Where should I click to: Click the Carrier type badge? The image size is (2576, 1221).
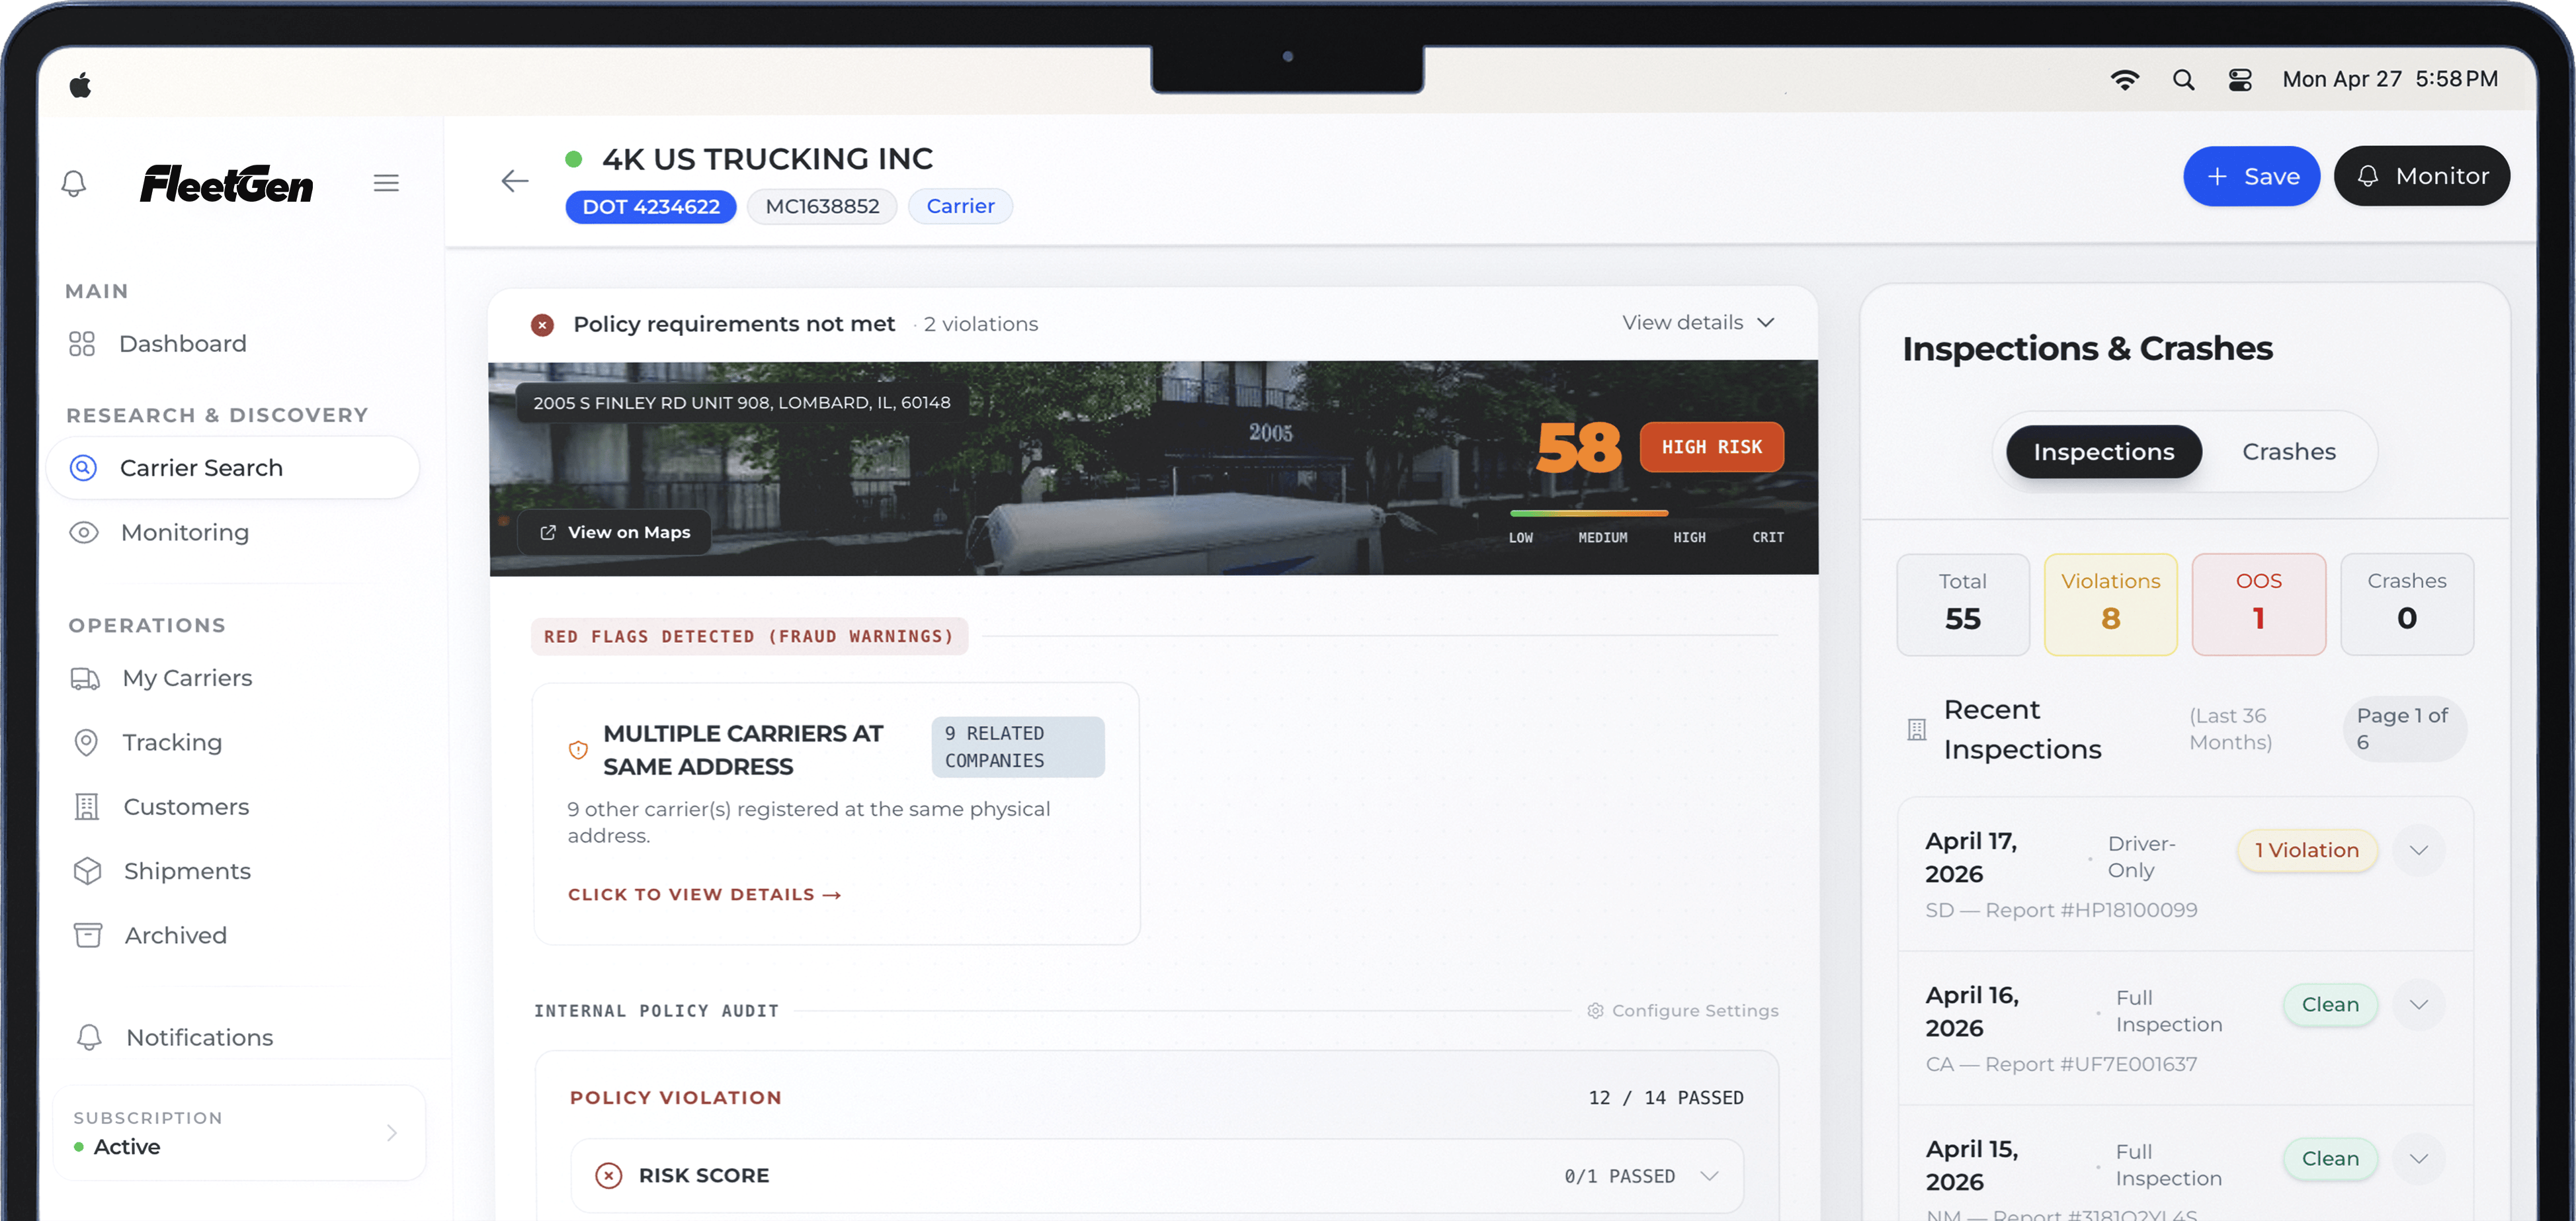tap(960, 207)
